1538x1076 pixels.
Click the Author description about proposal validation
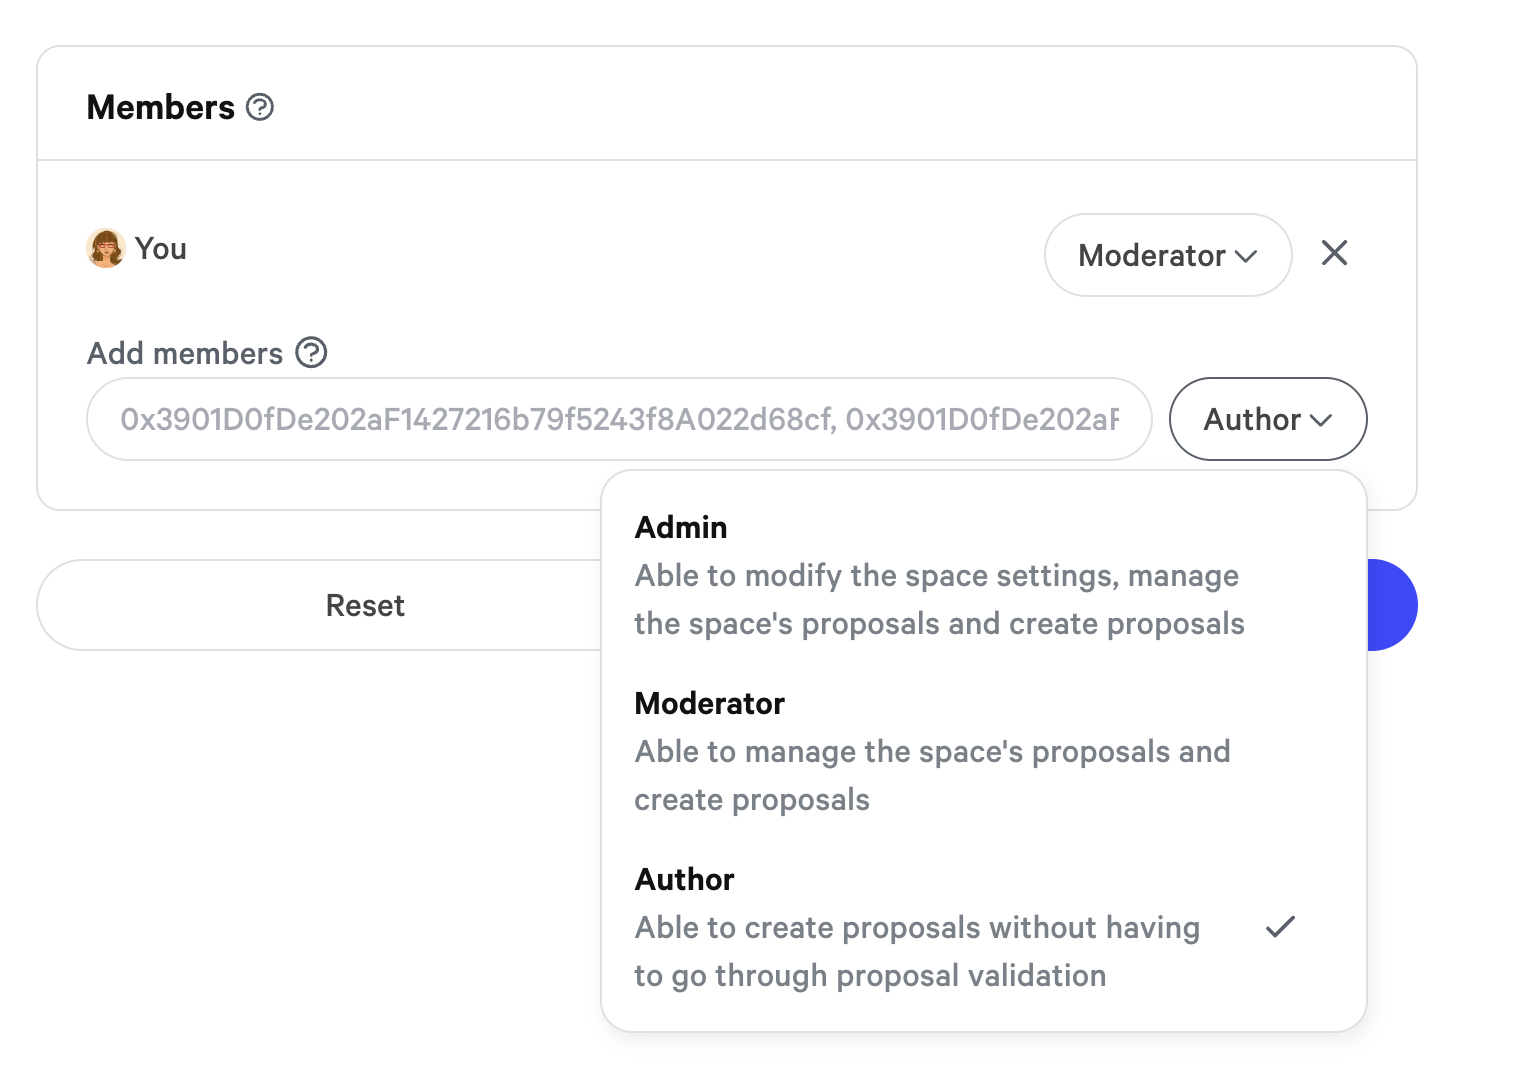[916, 952]
